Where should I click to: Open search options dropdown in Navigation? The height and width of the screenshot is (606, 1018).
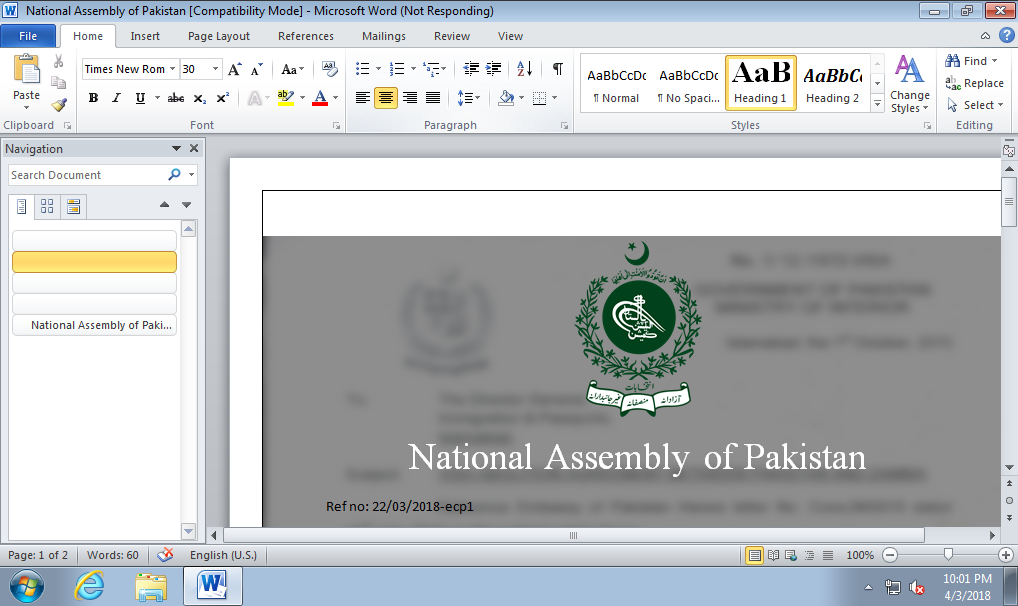point(192,175)
